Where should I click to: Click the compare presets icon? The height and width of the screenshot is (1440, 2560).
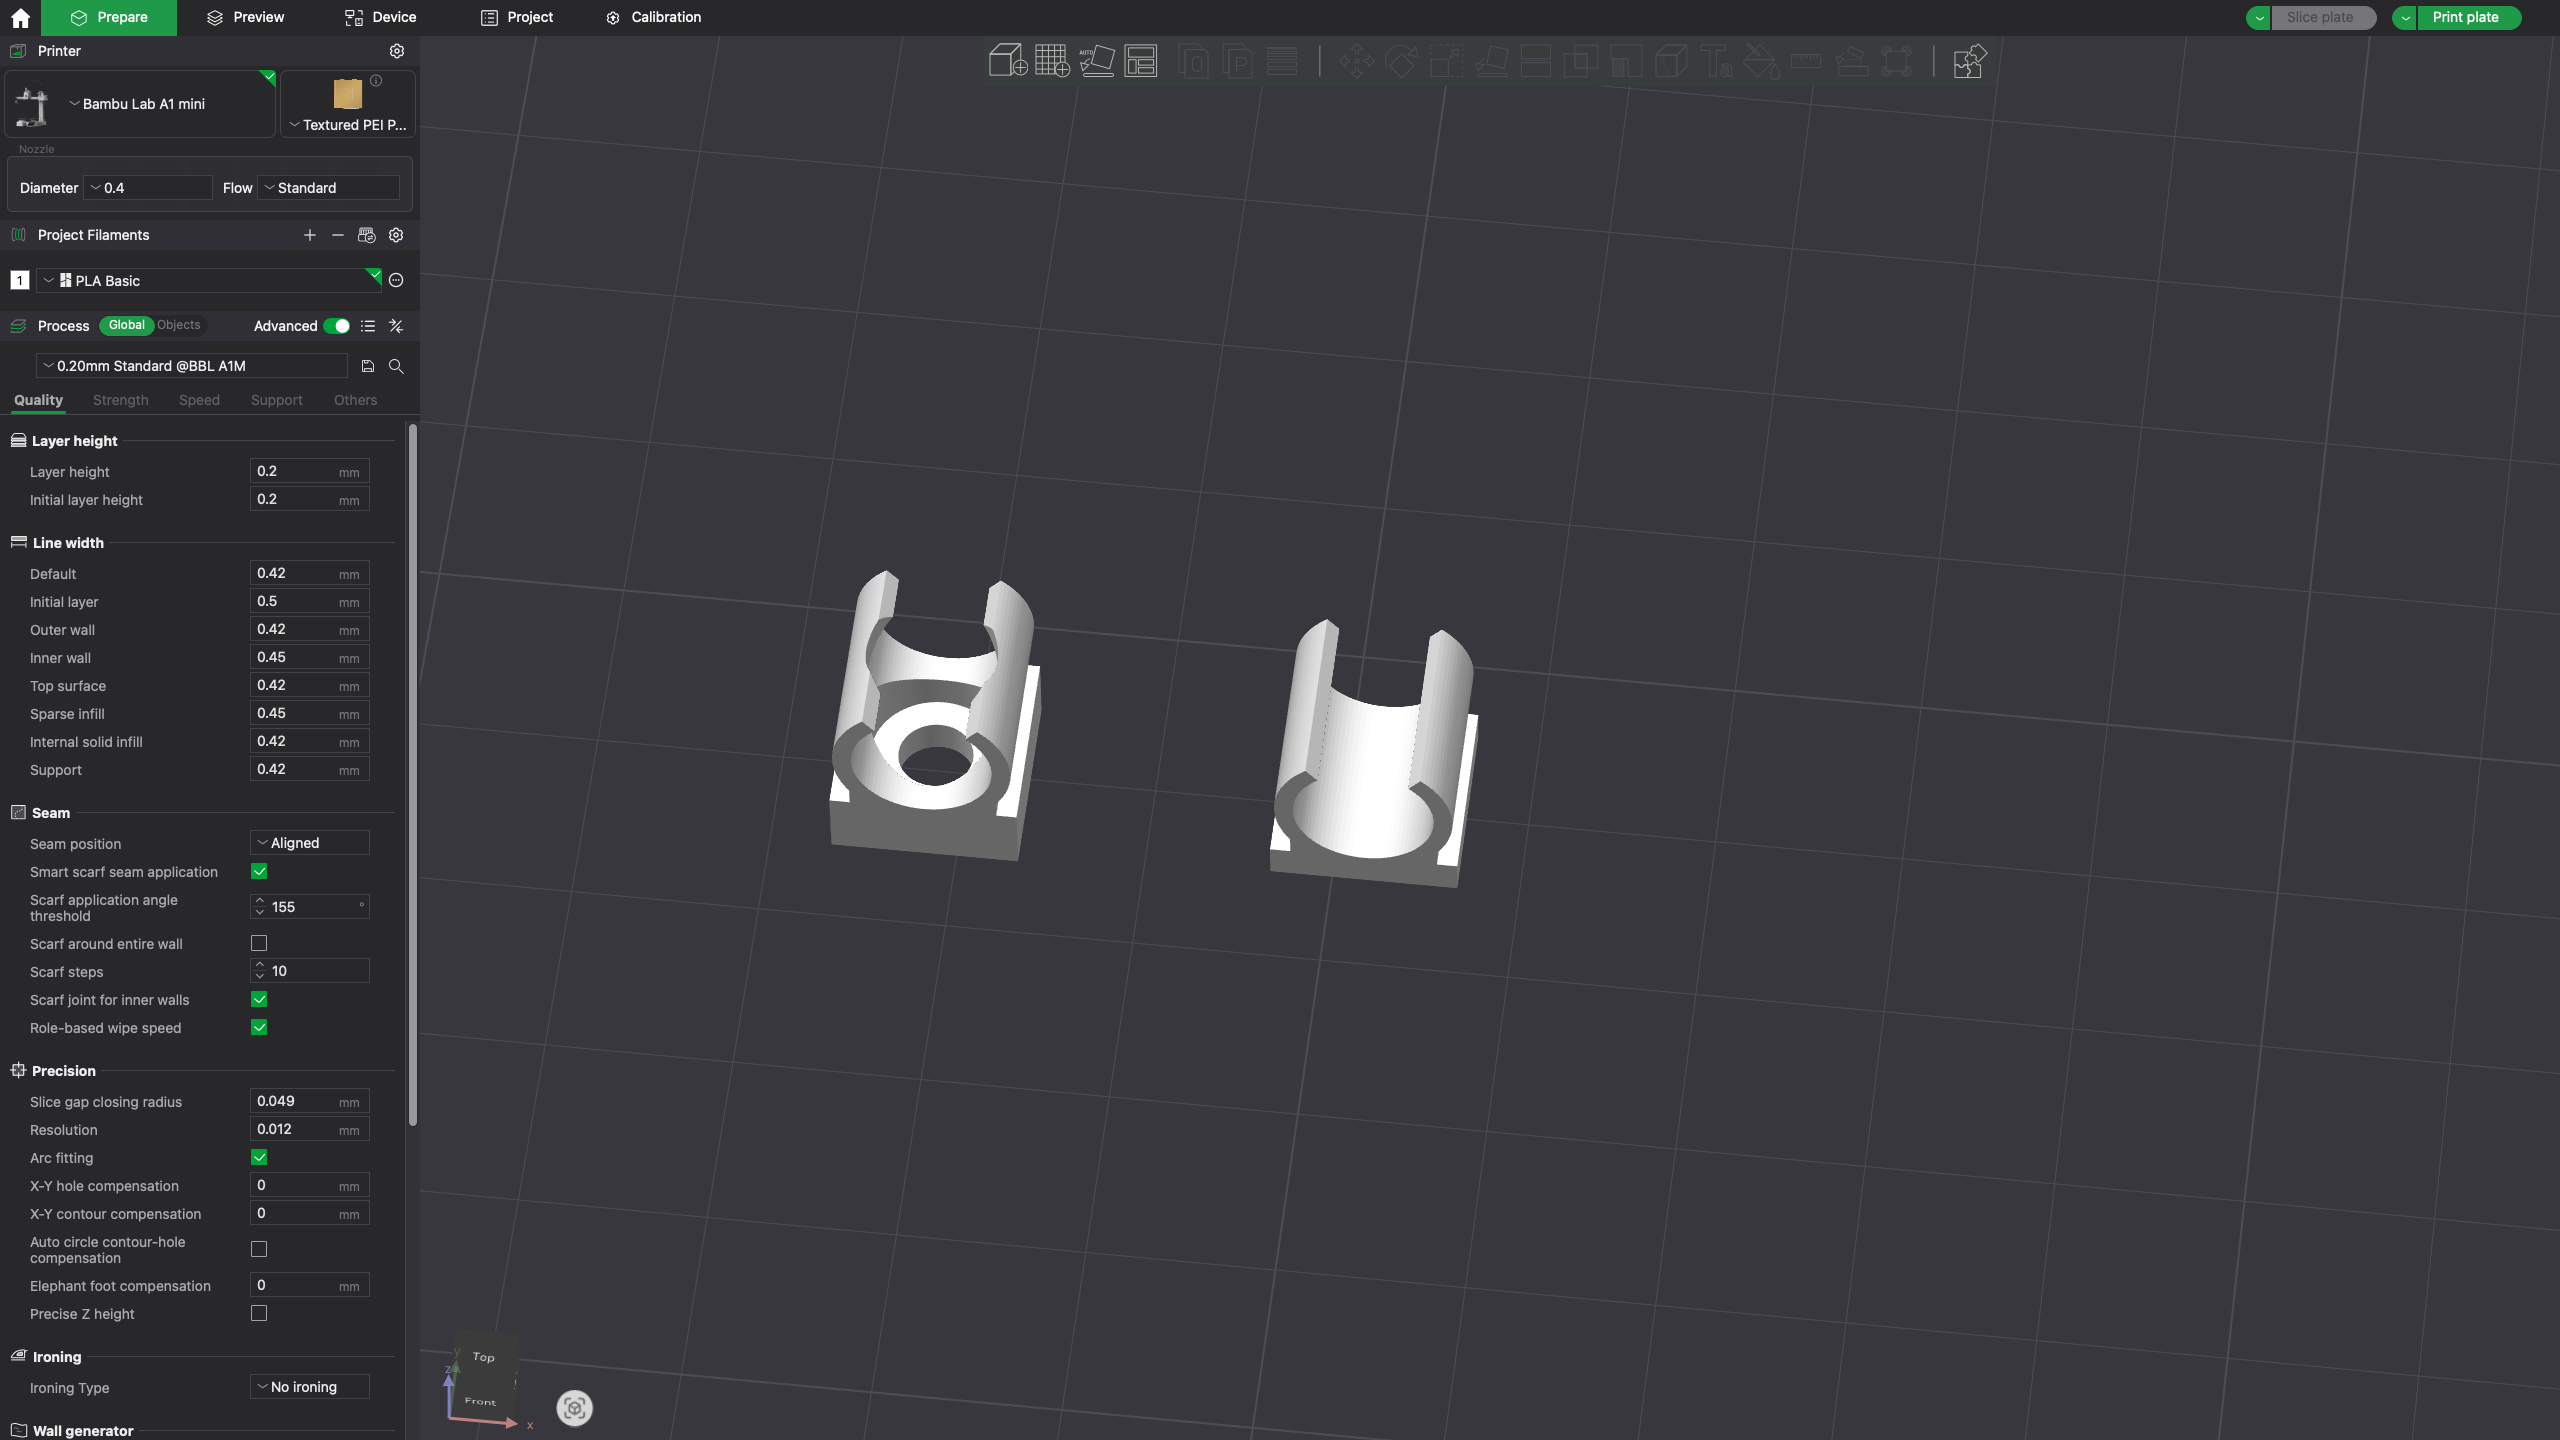point(396,326)
